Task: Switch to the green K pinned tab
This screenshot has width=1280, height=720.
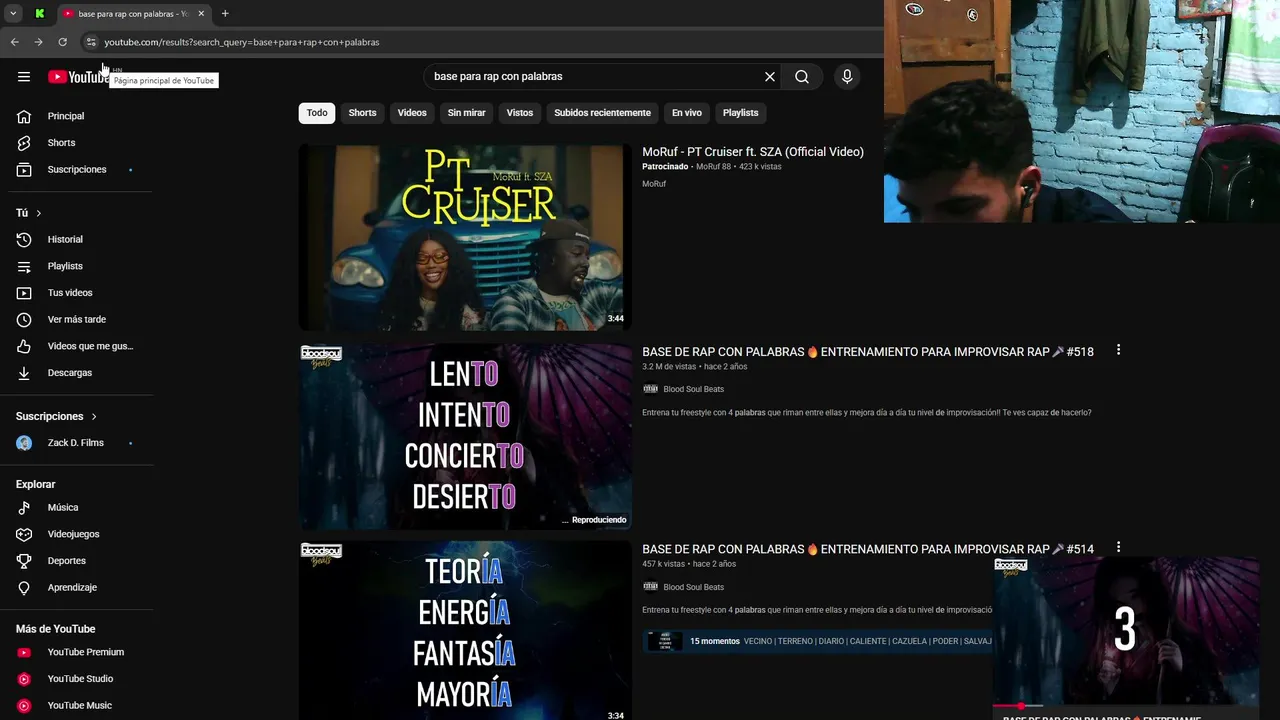Action: pyautogui.click(x=40, y=14)
